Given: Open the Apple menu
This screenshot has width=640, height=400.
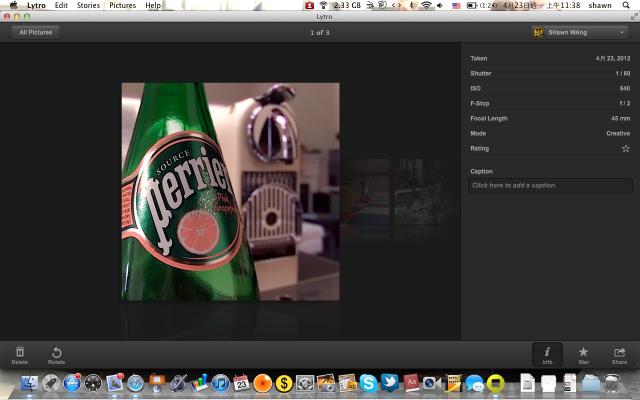Looking at the screenshot, I should pos(14,5).
